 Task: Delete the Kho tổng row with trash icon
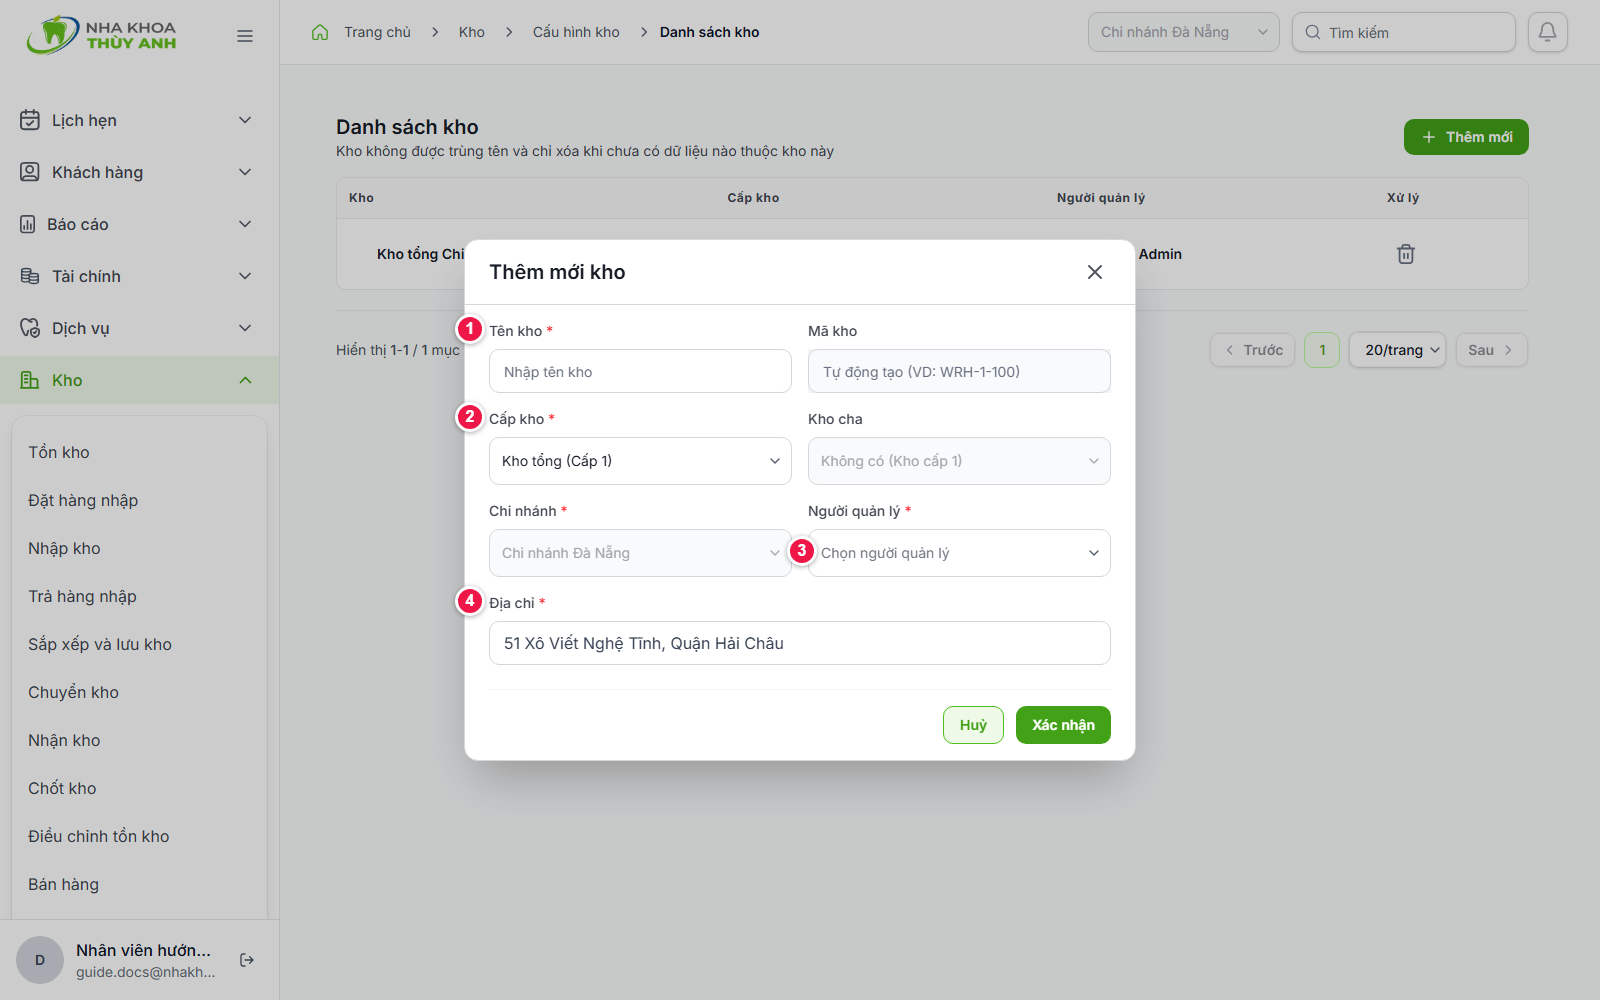click(1406, 254)
